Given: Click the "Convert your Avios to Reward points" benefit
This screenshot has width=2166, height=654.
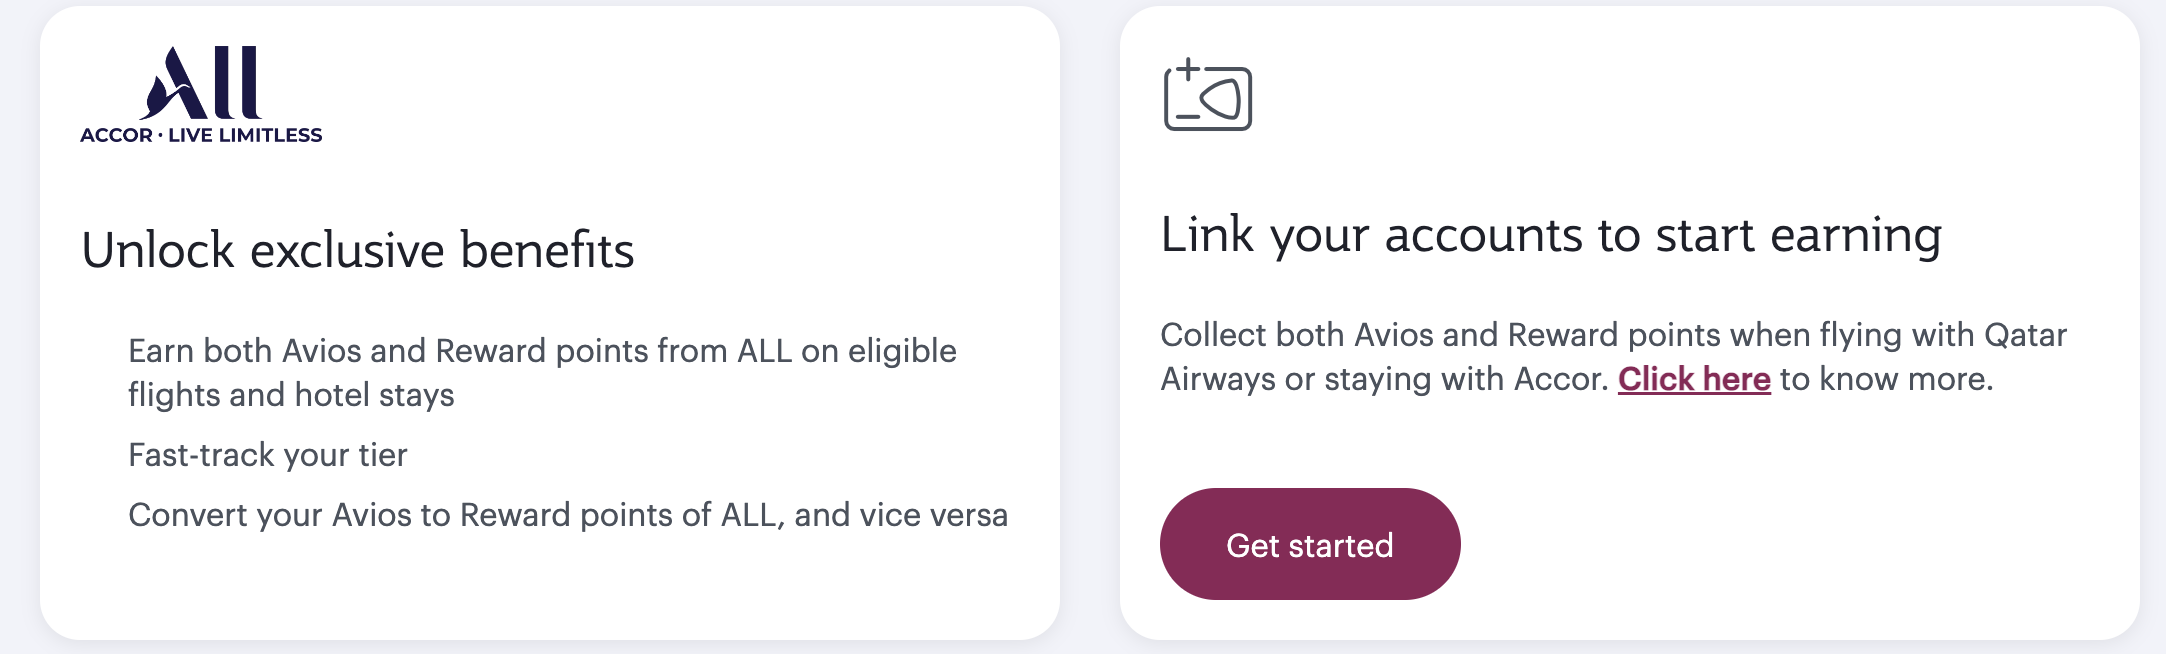Looking at the screenshot, I should [568, 515].
